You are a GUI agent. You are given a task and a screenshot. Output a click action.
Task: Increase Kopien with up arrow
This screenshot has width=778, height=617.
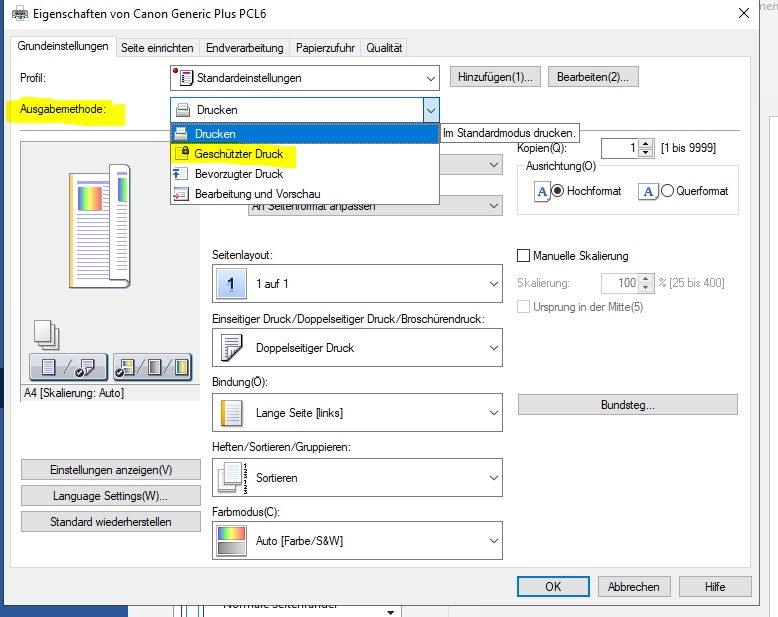click(x=646, y=144)
